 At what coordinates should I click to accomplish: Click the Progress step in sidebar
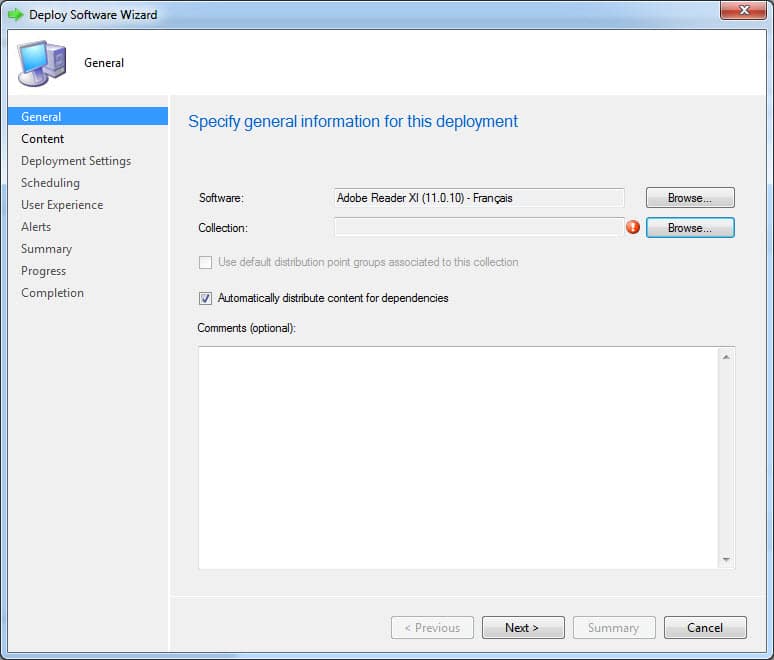point(43,271)
